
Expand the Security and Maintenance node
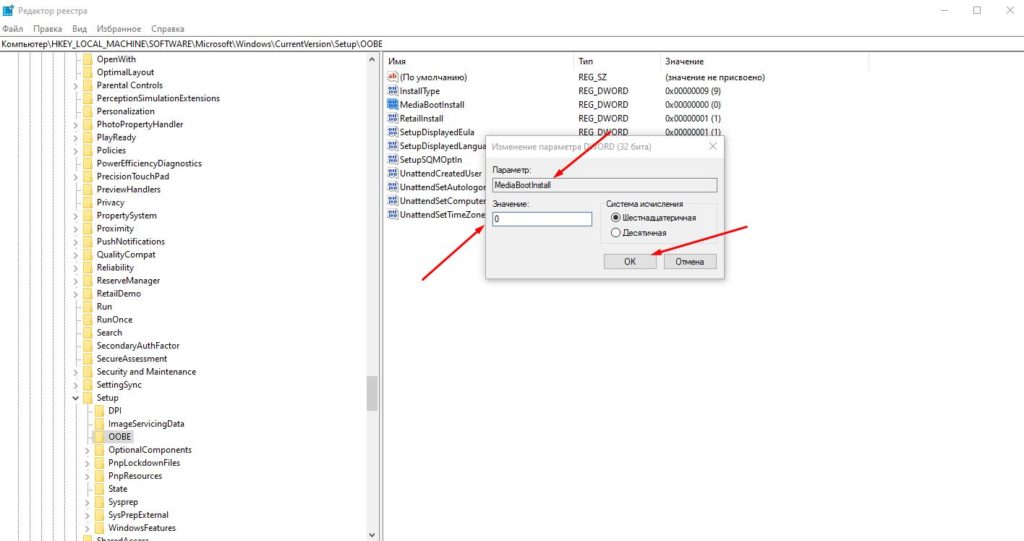(76, 372)
